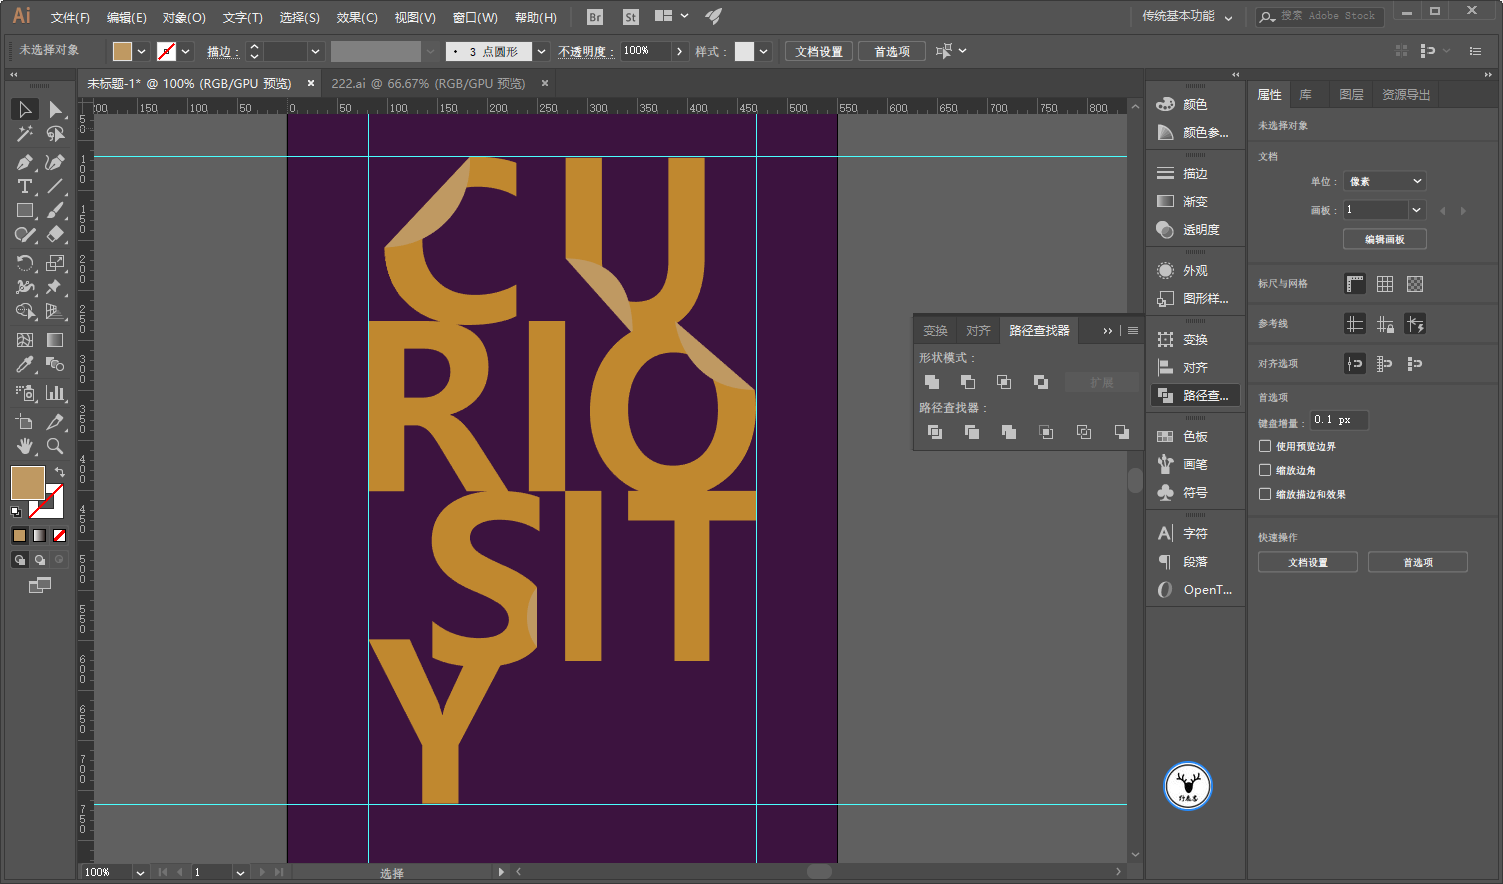Click Minus Front shape mode icon

click(x=968, y=382)
